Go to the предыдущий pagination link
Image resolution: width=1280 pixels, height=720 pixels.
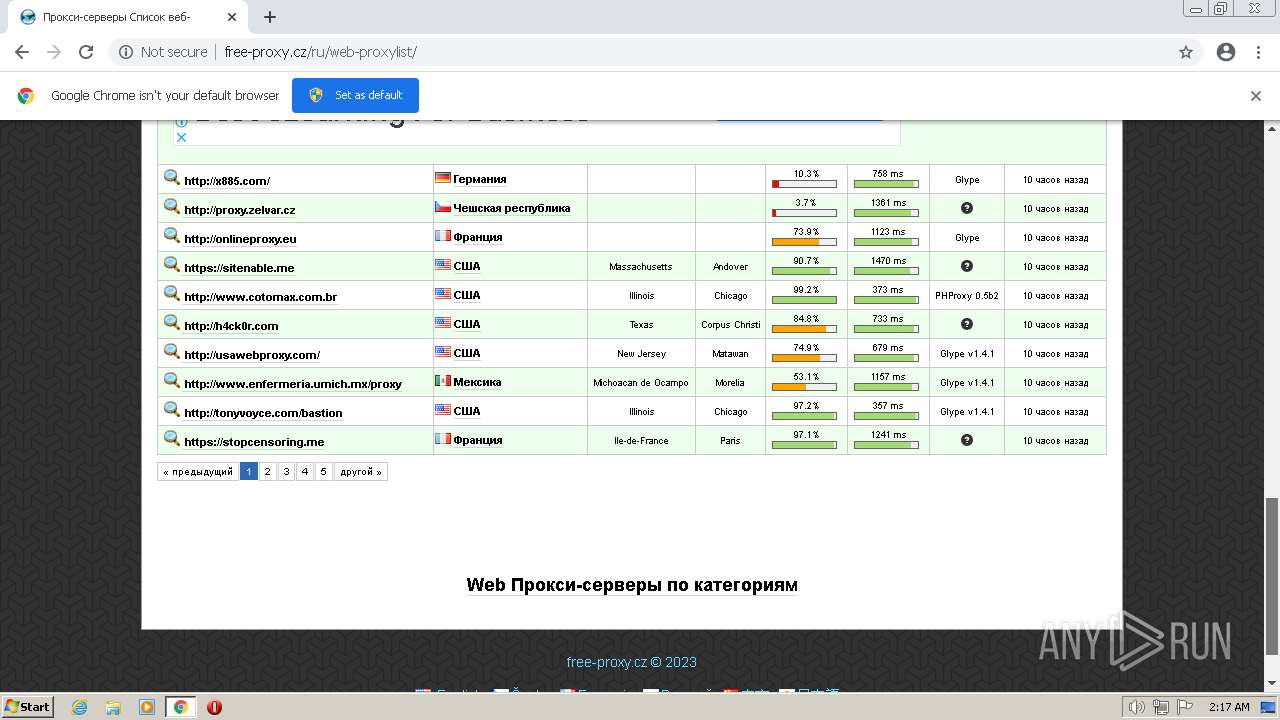198,472
